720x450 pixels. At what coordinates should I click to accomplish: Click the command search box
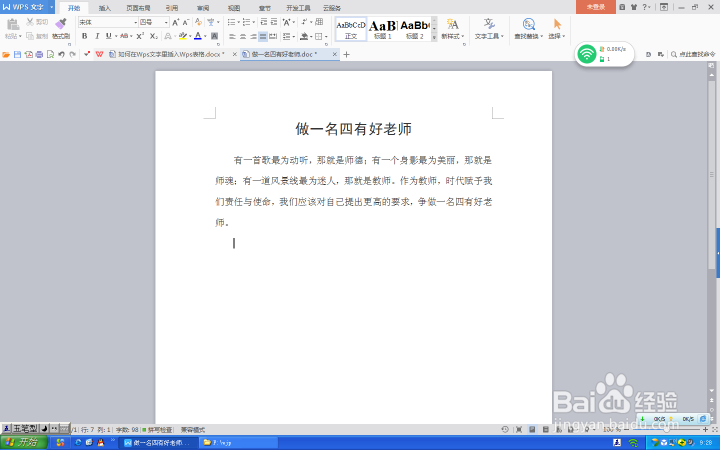pyautogui.click(x=693, y=54)
